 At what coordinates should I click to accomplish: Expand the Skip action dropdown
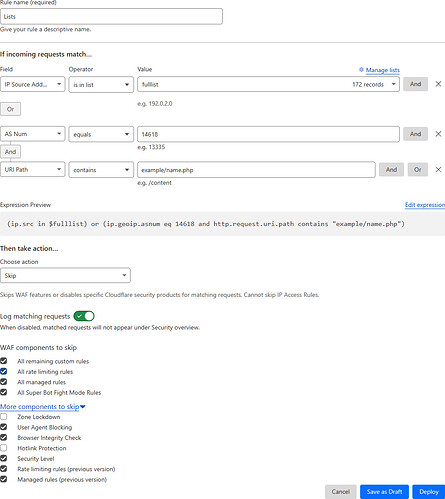pos(65,275)
